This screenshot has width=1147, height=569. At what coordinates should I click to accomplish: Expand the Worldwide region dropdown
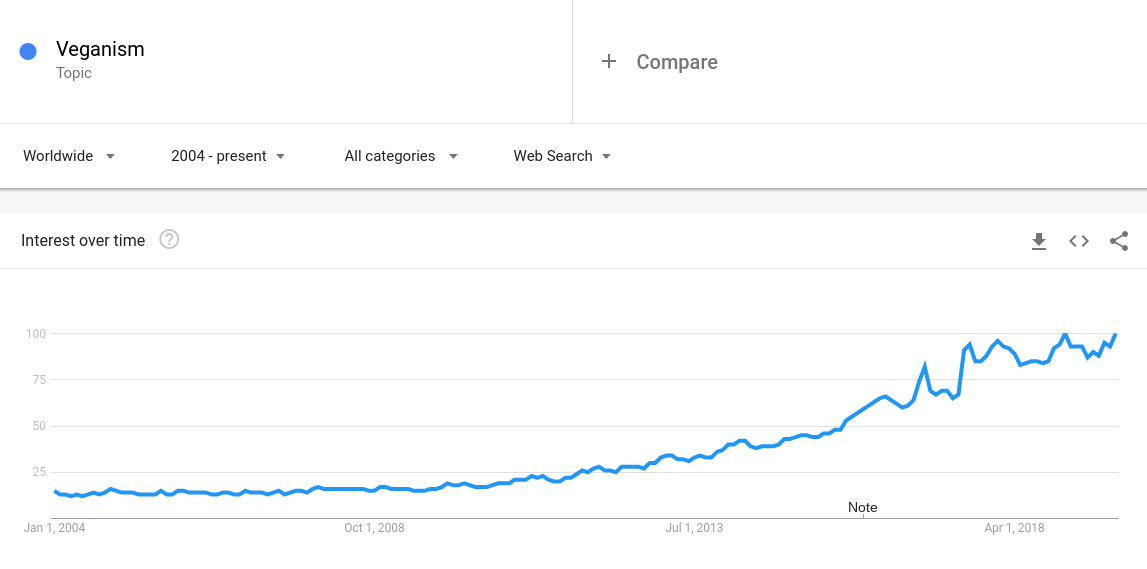coord(69,156)
